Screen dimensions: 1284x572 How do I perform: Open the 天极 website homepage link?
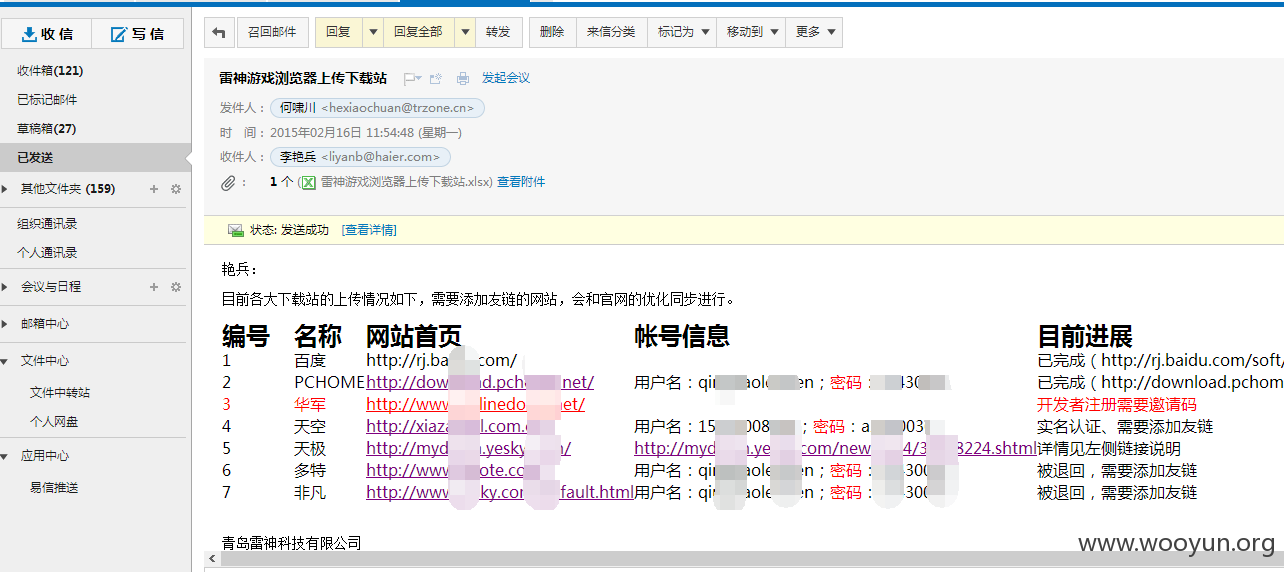pyautogui.click(x=468, y=448)
